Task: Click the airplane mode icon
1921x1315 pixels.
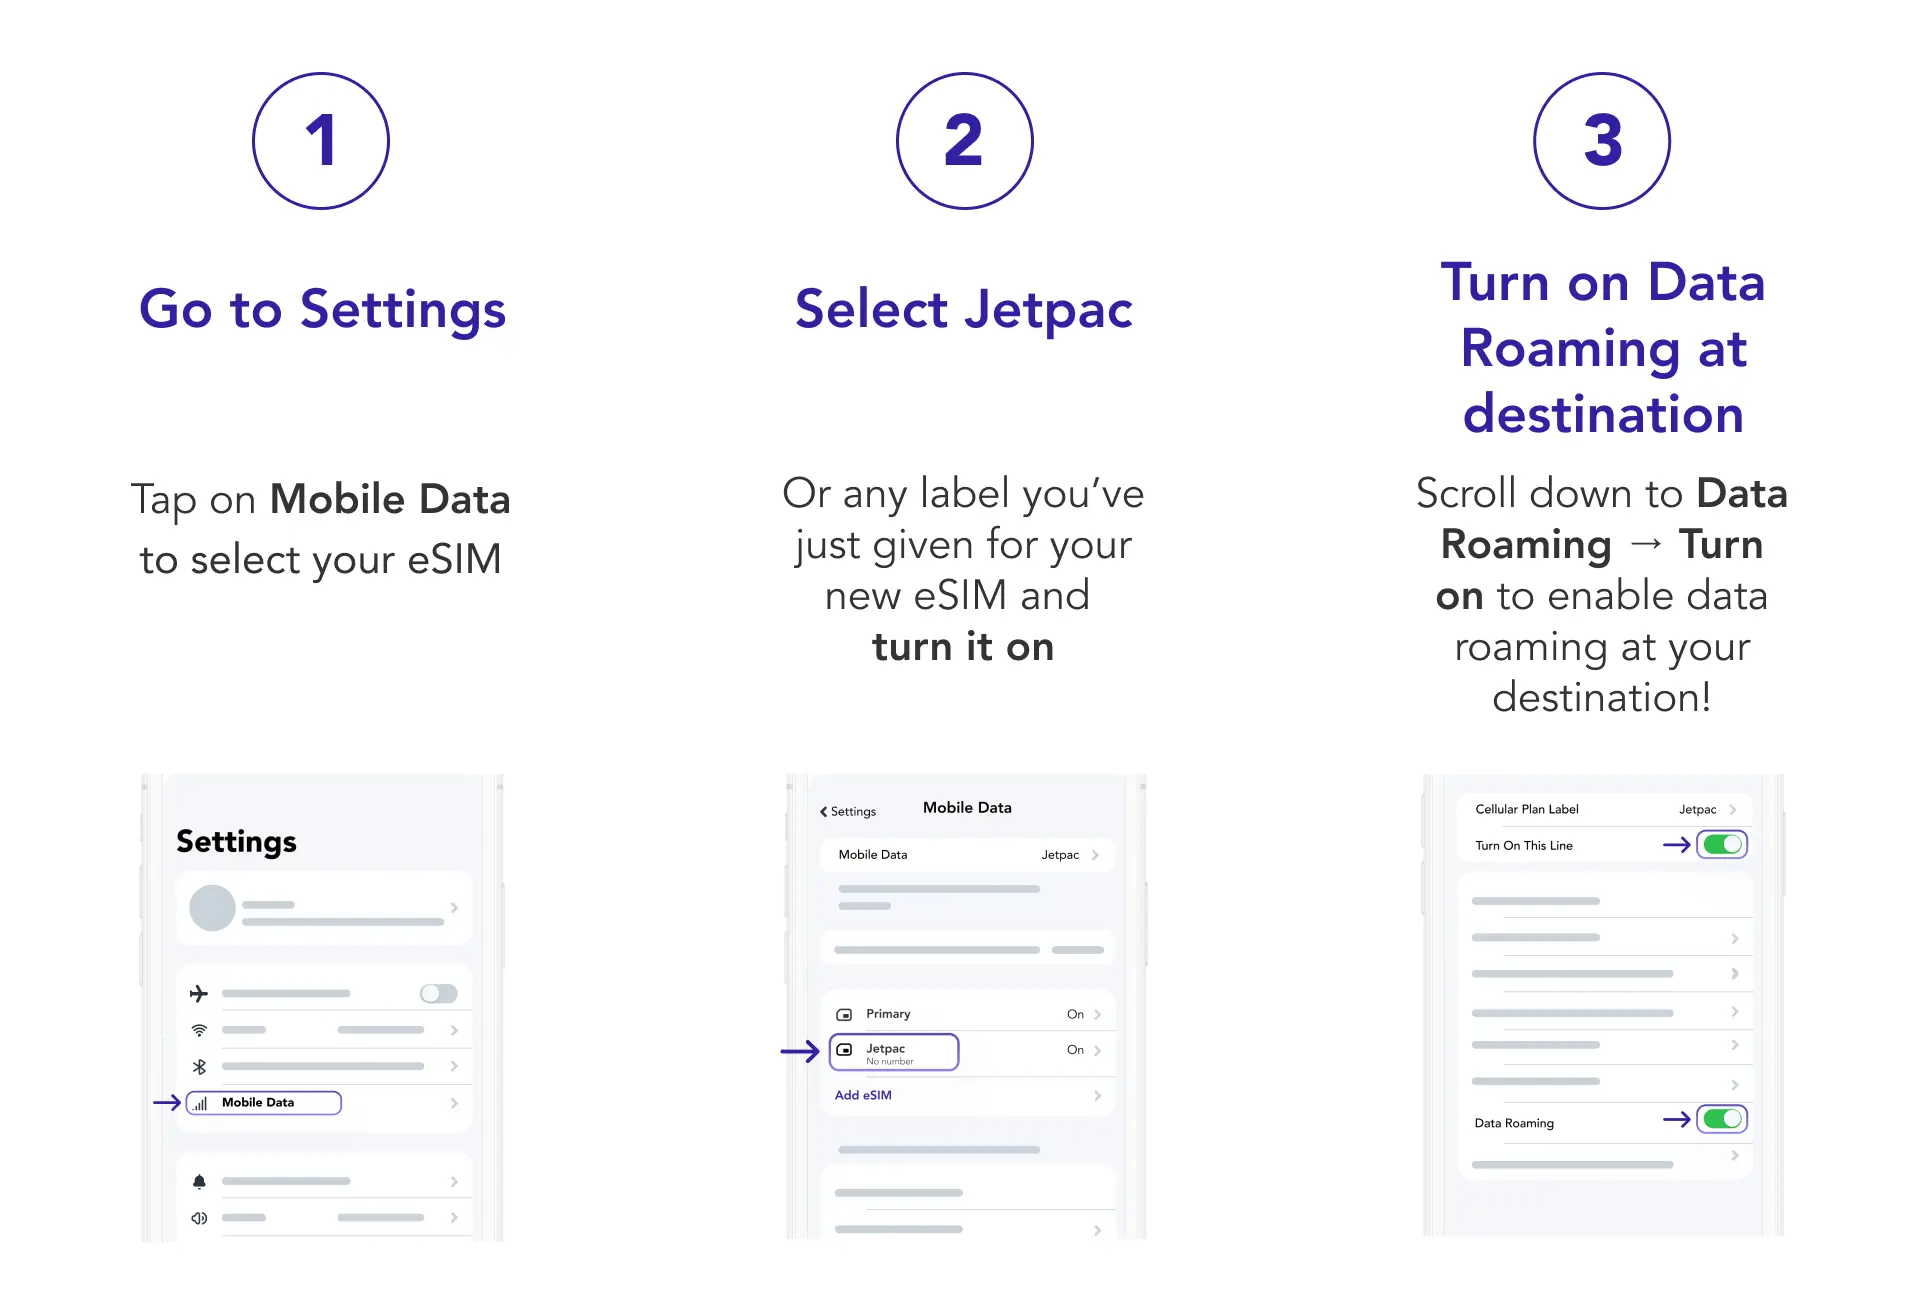Action: [x=199, y=994]
